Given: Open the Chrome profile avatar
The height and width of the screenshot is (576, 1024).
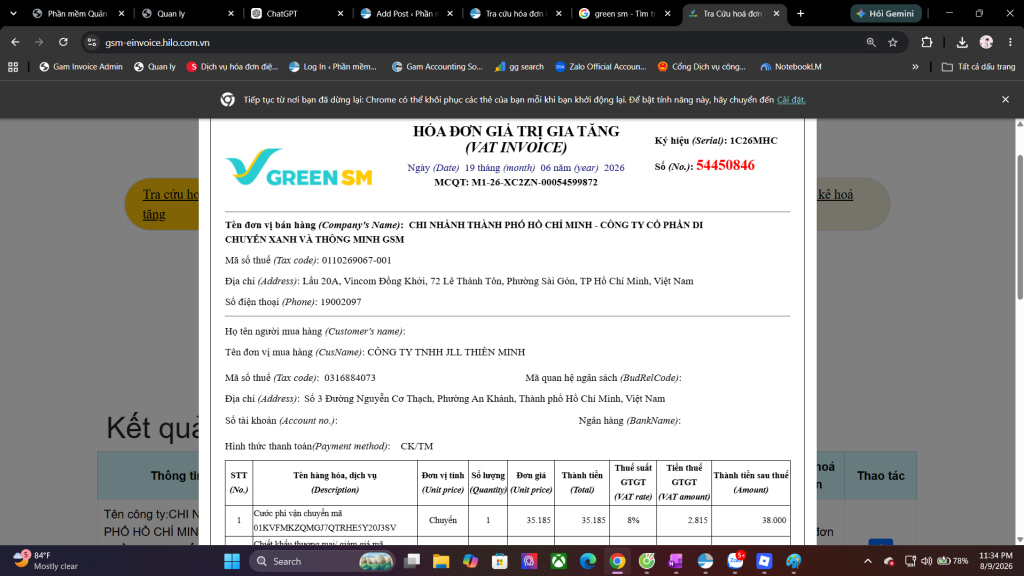Looking at the screenshot, I should pos(986,42).
